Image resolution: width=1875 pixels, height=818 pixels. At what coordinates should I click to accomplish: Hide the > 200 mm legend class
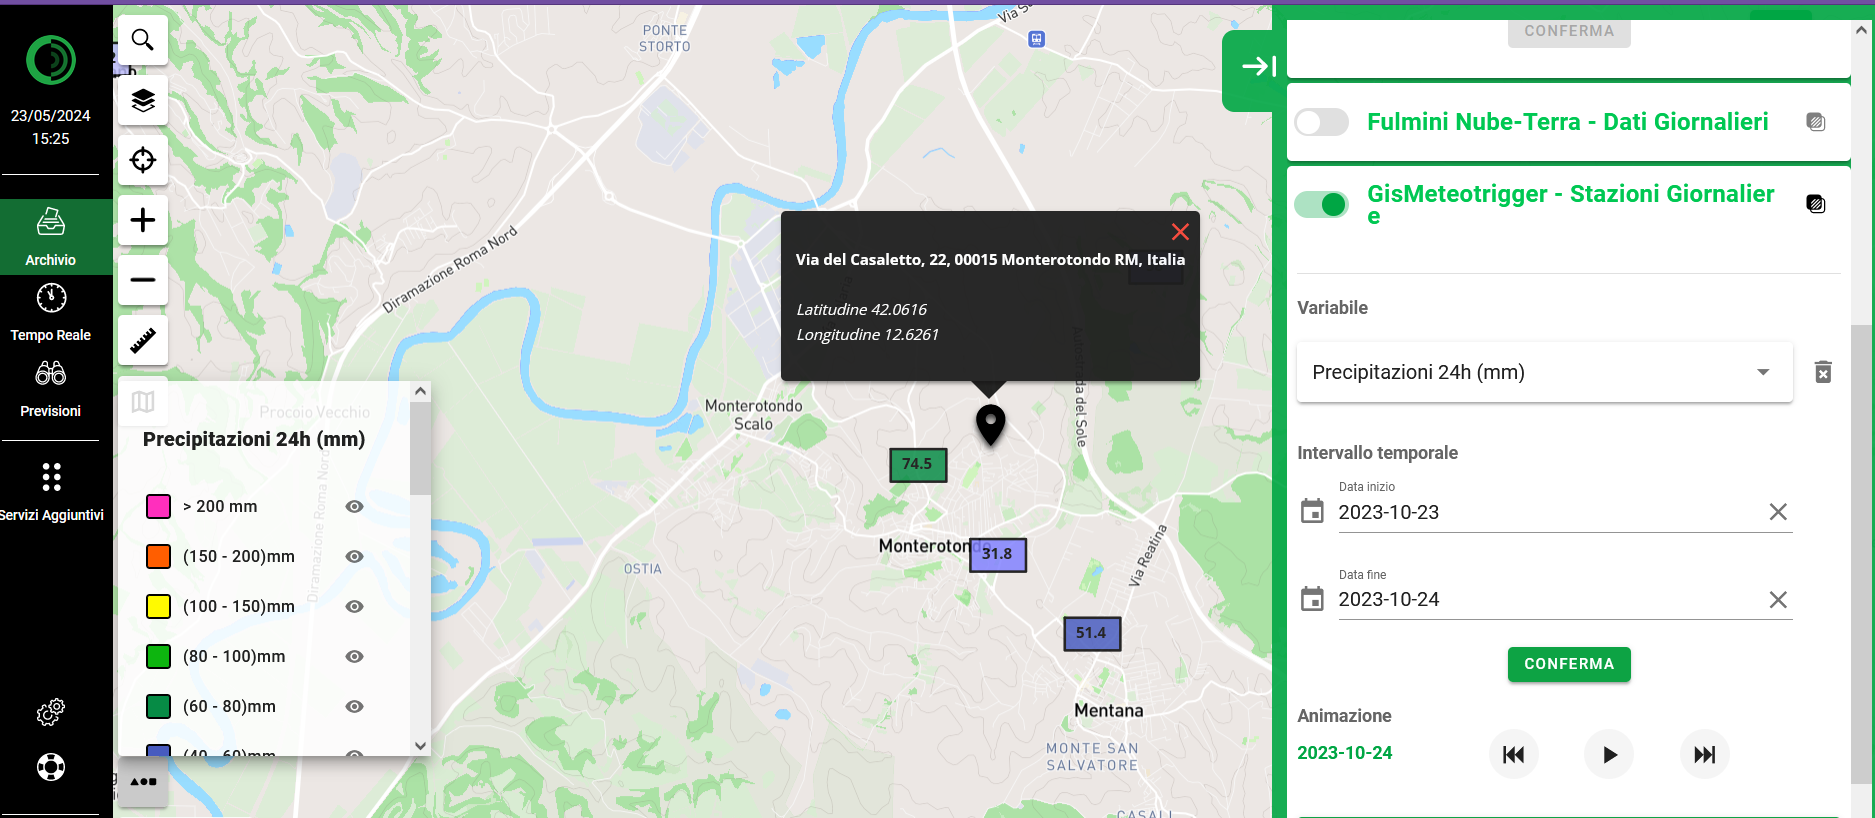(354, 507)
